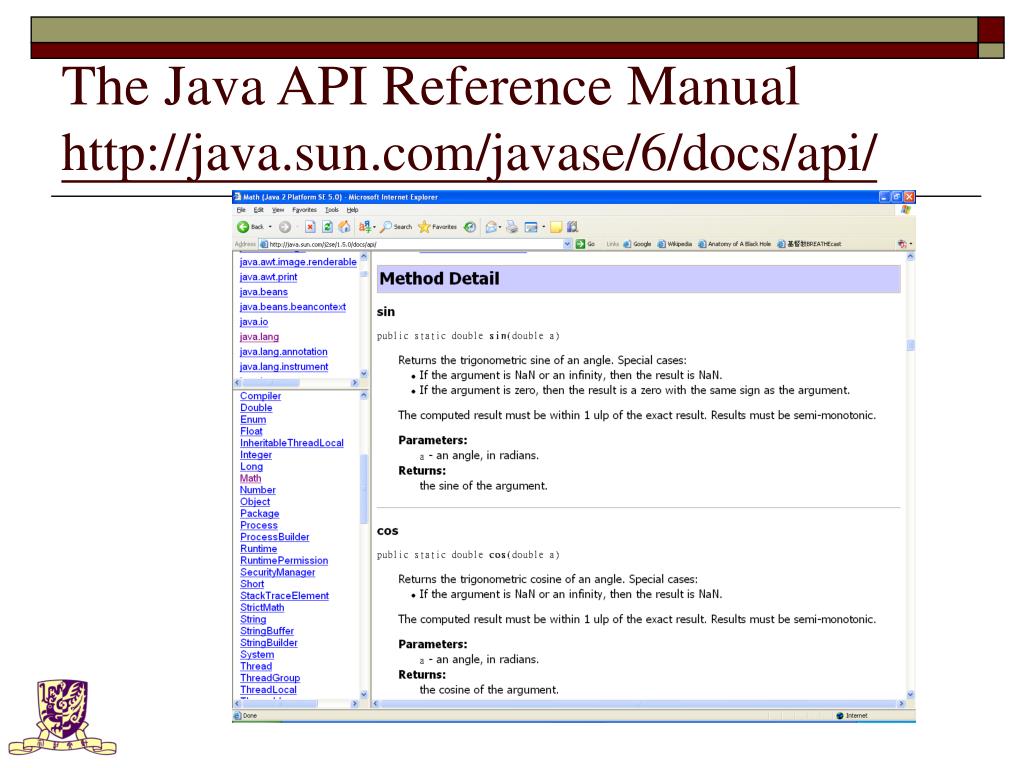Click the 'a' character language toolbar icon

364,227
